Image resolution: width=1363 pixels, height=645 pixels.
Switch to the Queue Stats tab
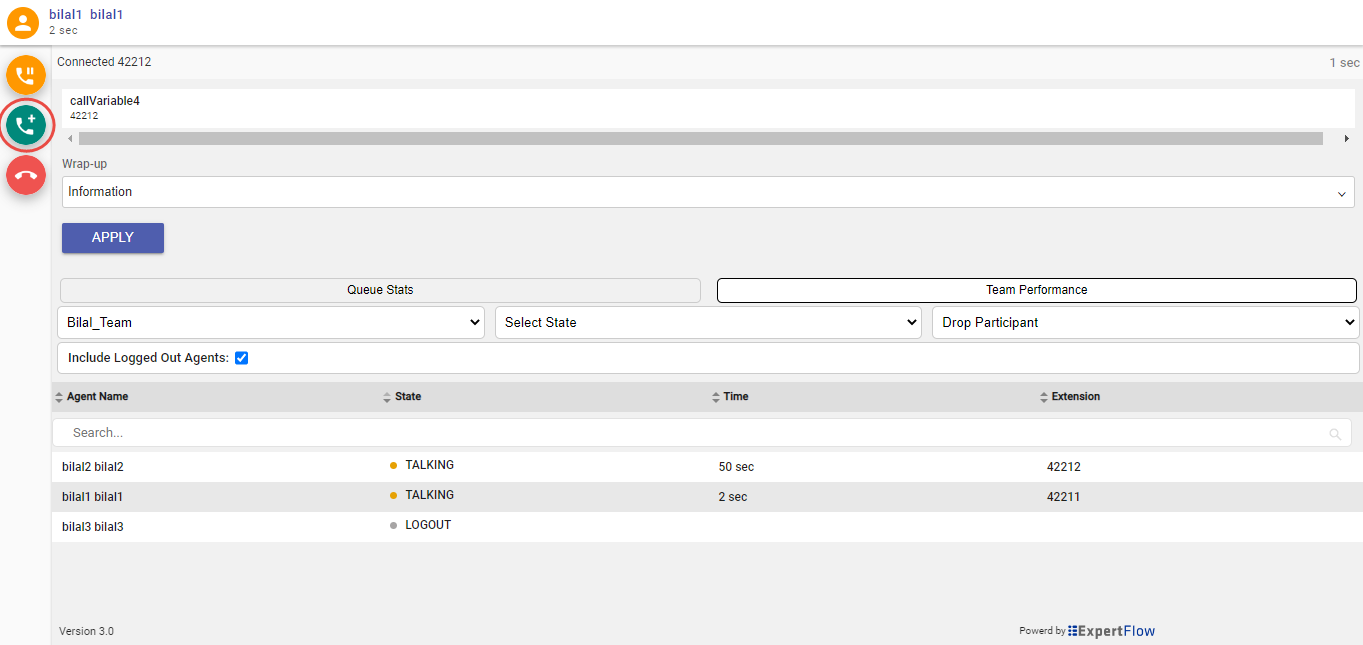380,290
